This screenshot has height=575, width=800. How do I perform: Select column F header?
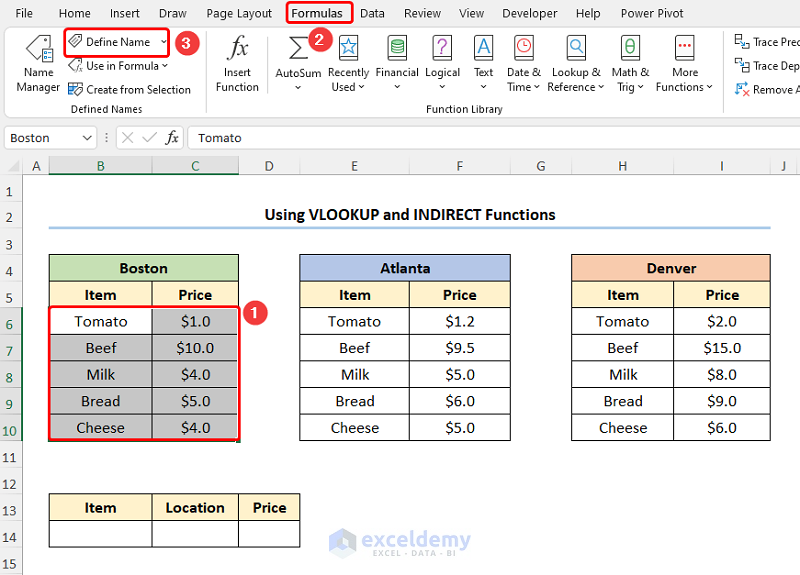(x=460, y=166)
